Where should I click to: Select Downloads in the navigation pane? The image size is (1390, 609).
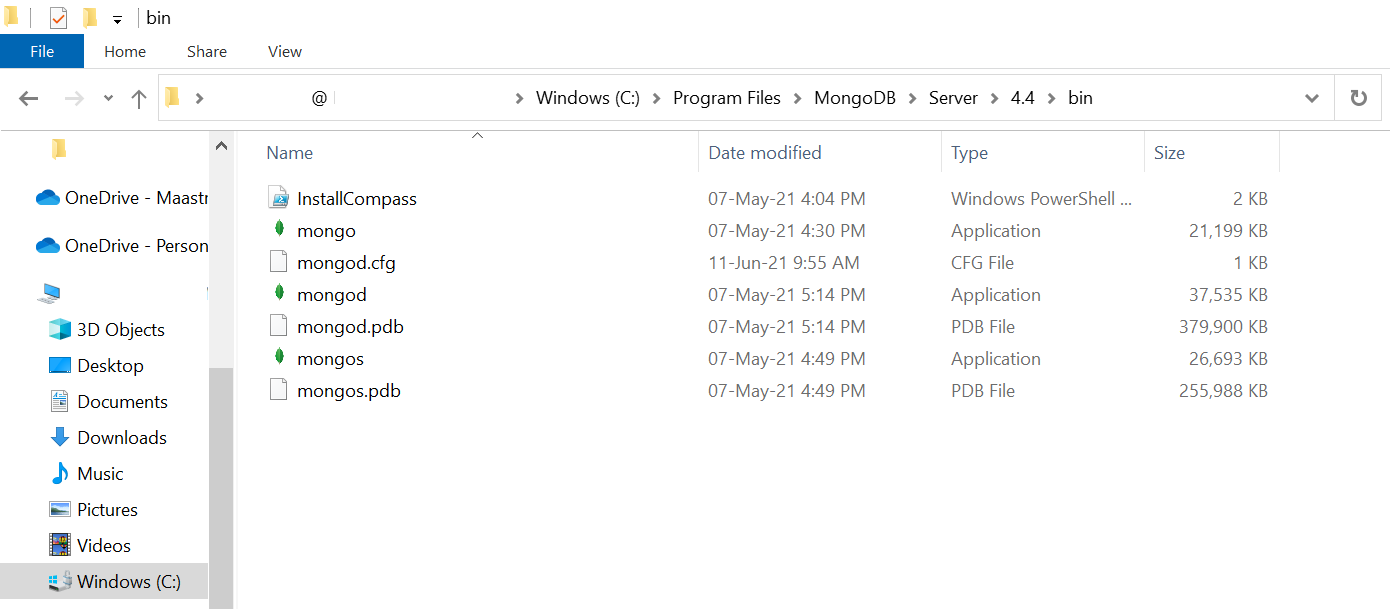pyautogui.click(x=122, y=438)
